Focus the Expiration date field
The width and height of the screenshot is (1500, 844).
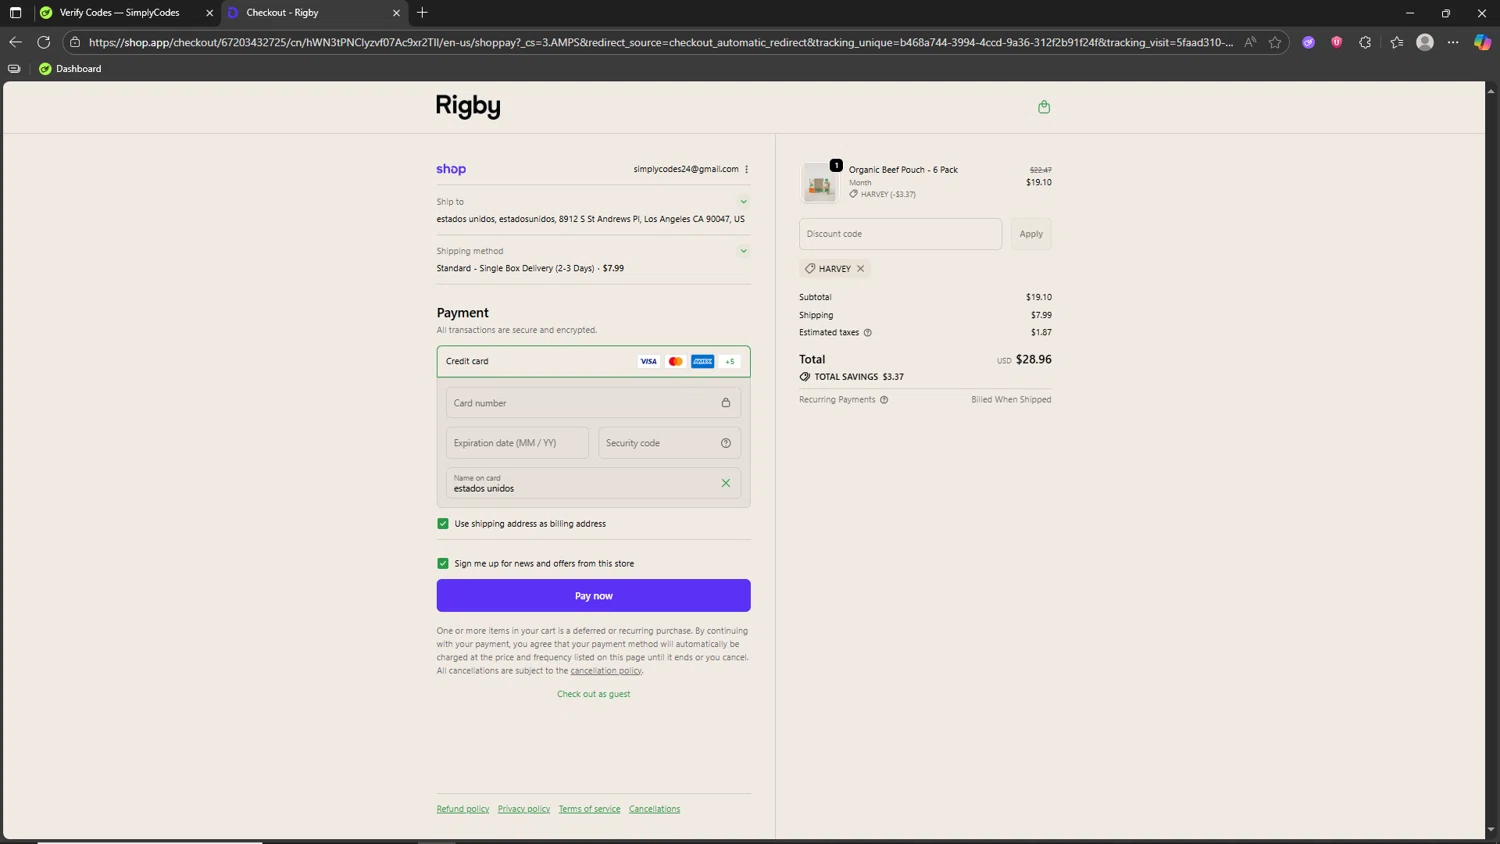[517, 443]
